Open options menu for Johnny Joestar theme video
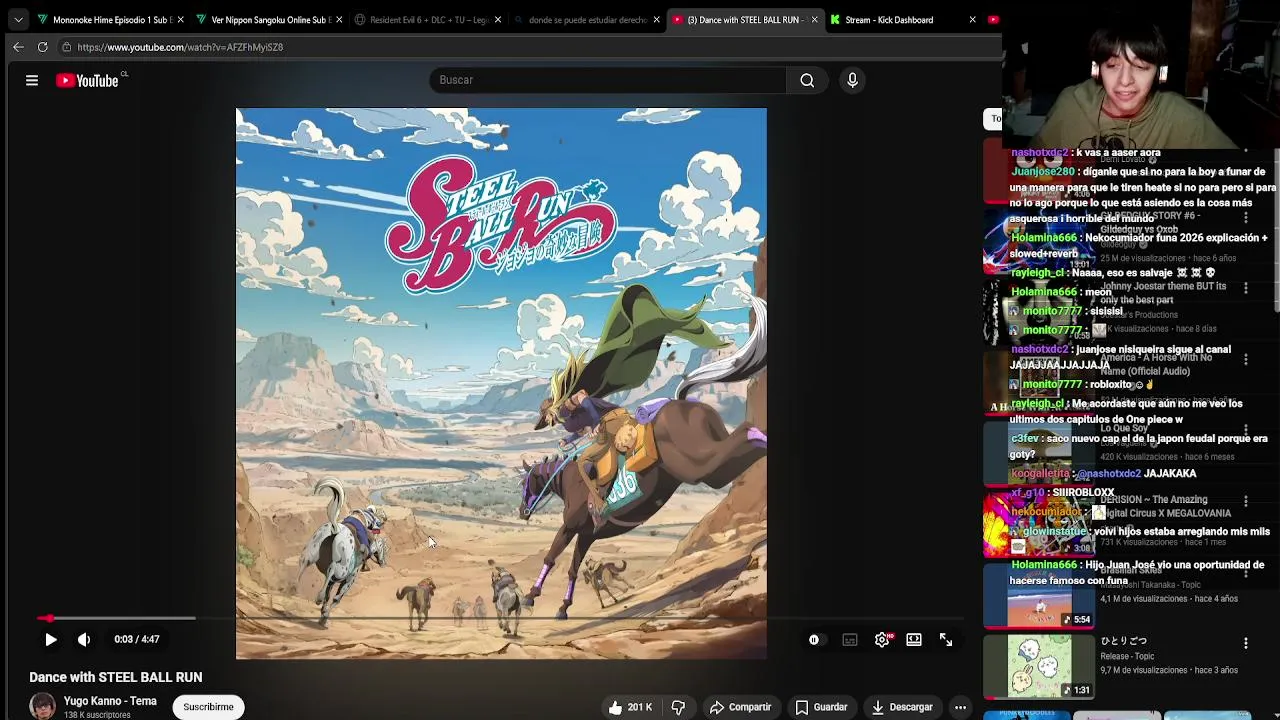Viewport: 1280px width, 720px height. (x=1246, y=288)
